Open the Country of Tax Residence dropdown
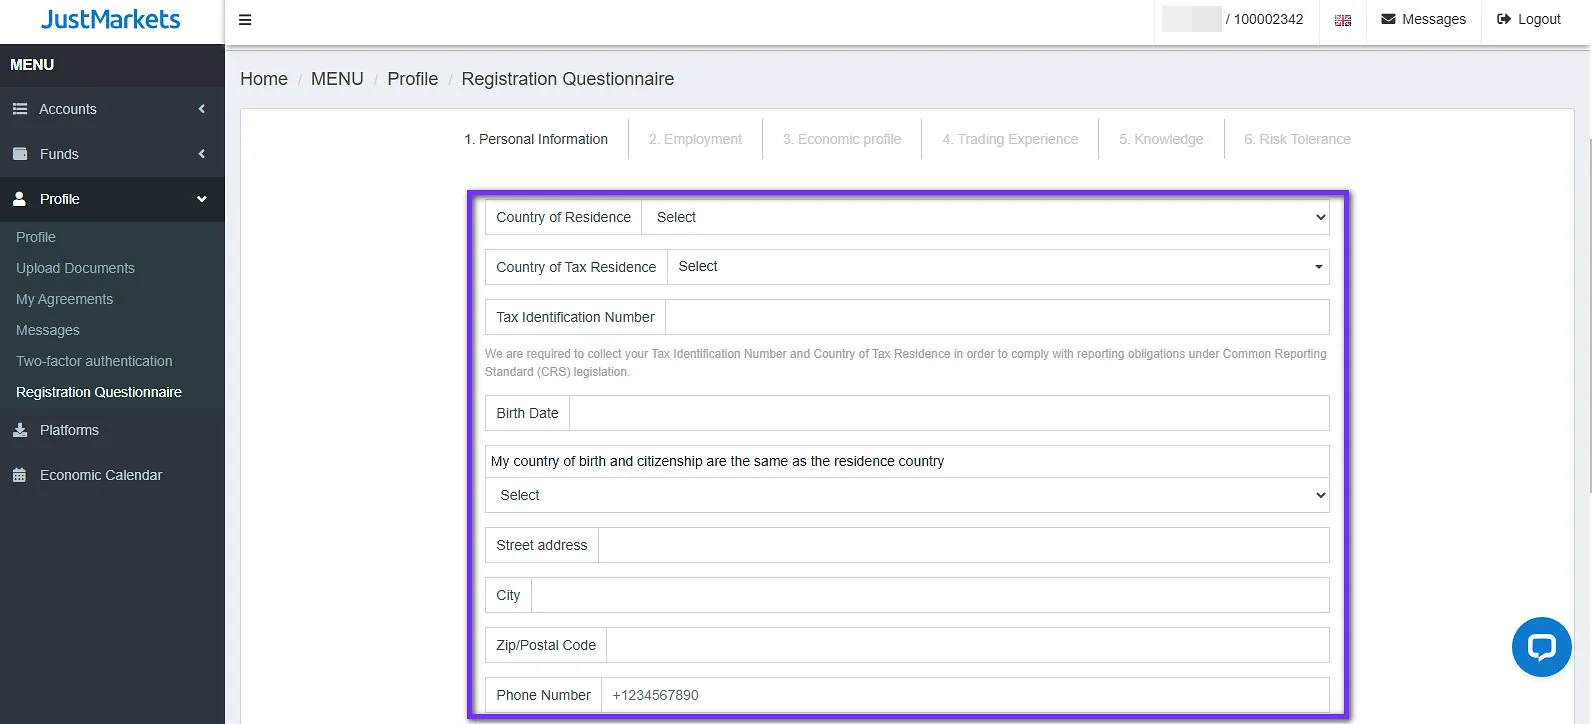Screen dimensions: 1592x724 point(998,267)
